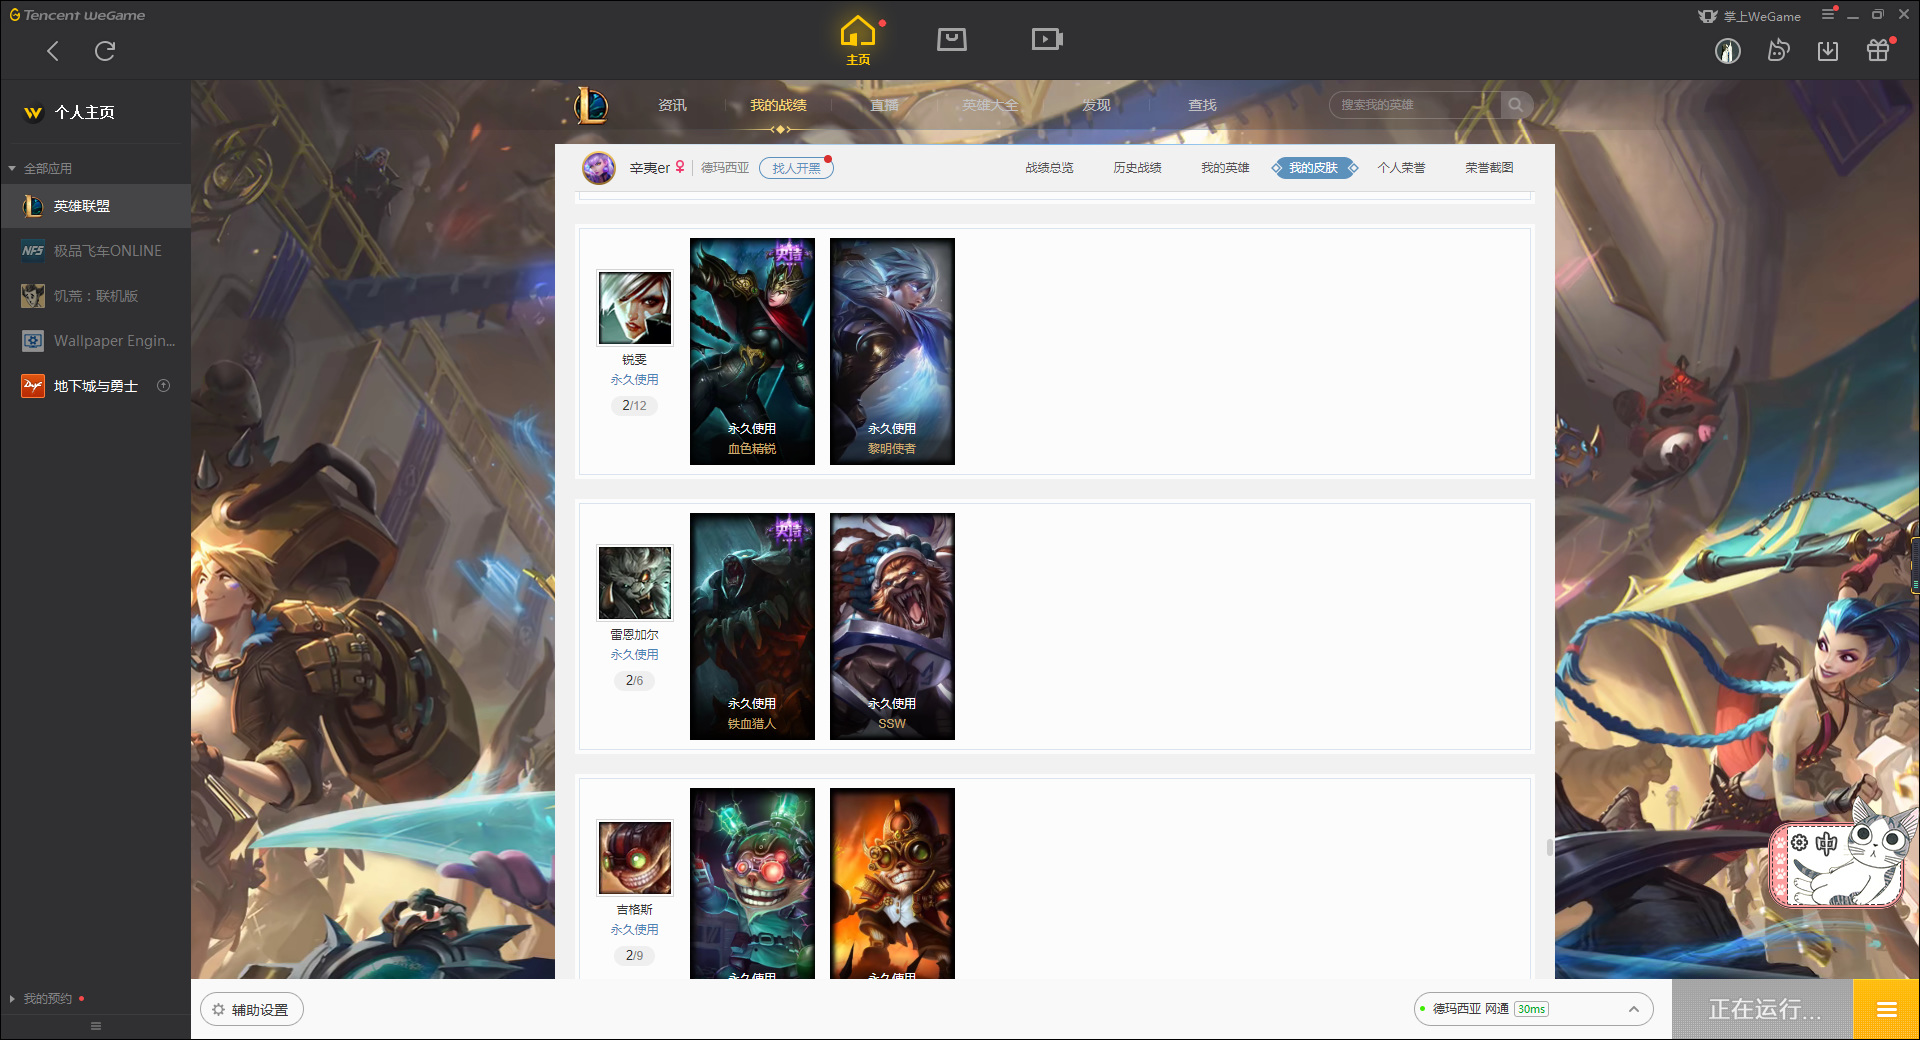1920x1040 pixels.
Task: Open the SSW Rengar skin card
Action: click(892, 626)
